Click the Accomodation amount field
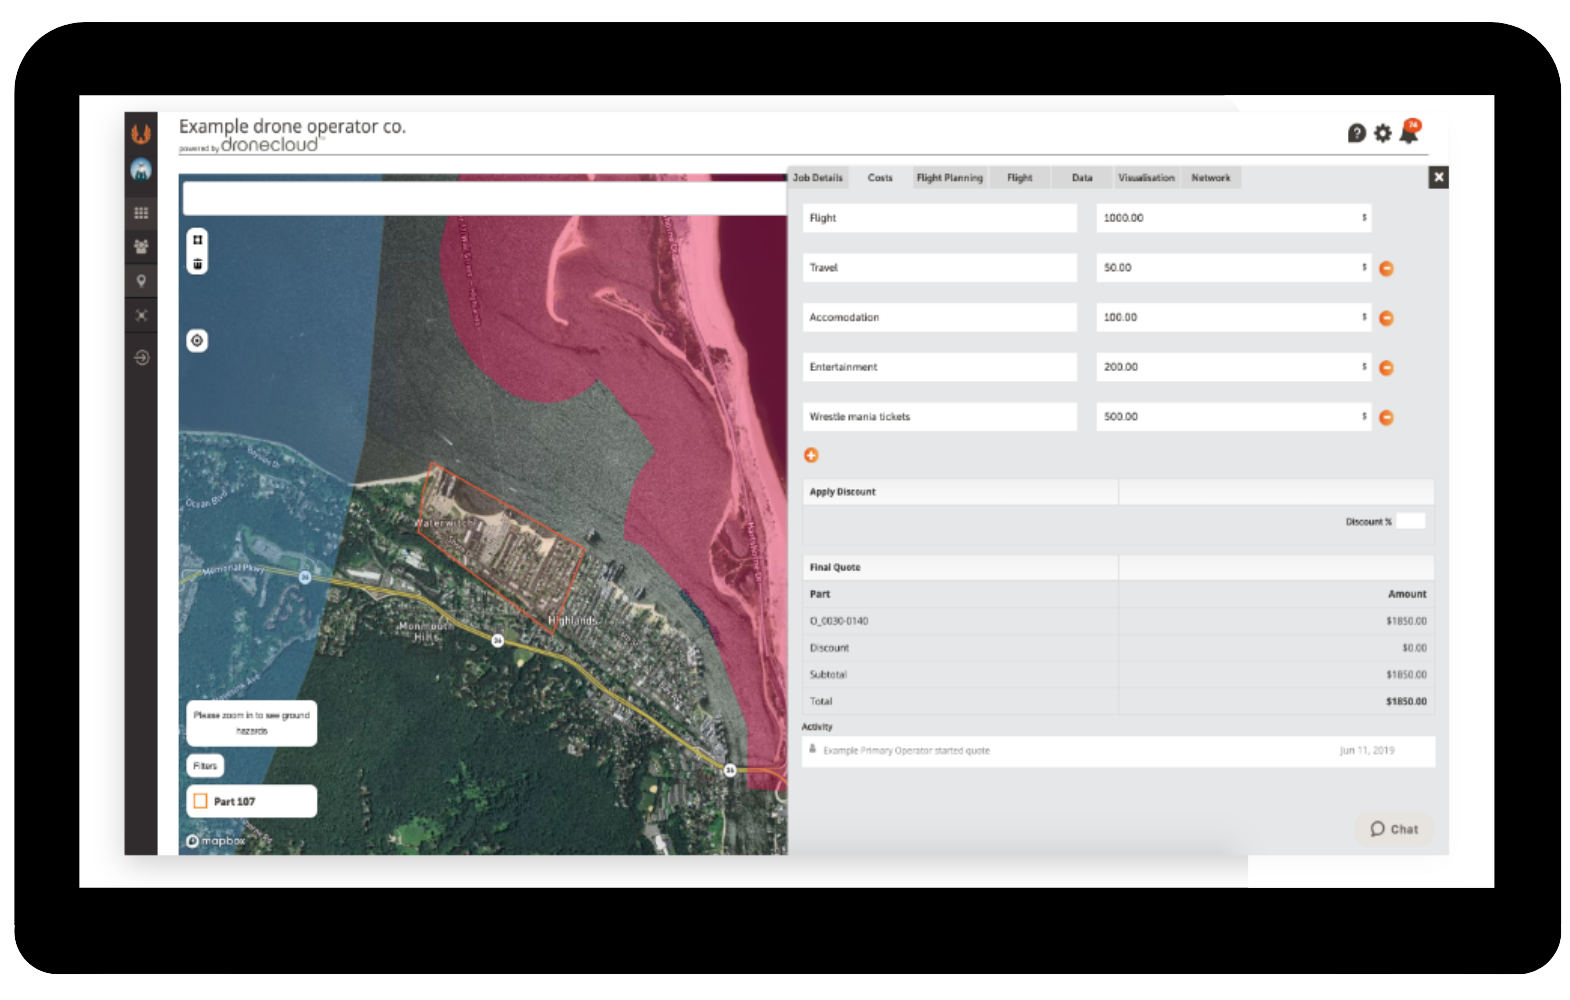 pos(1231,318)
